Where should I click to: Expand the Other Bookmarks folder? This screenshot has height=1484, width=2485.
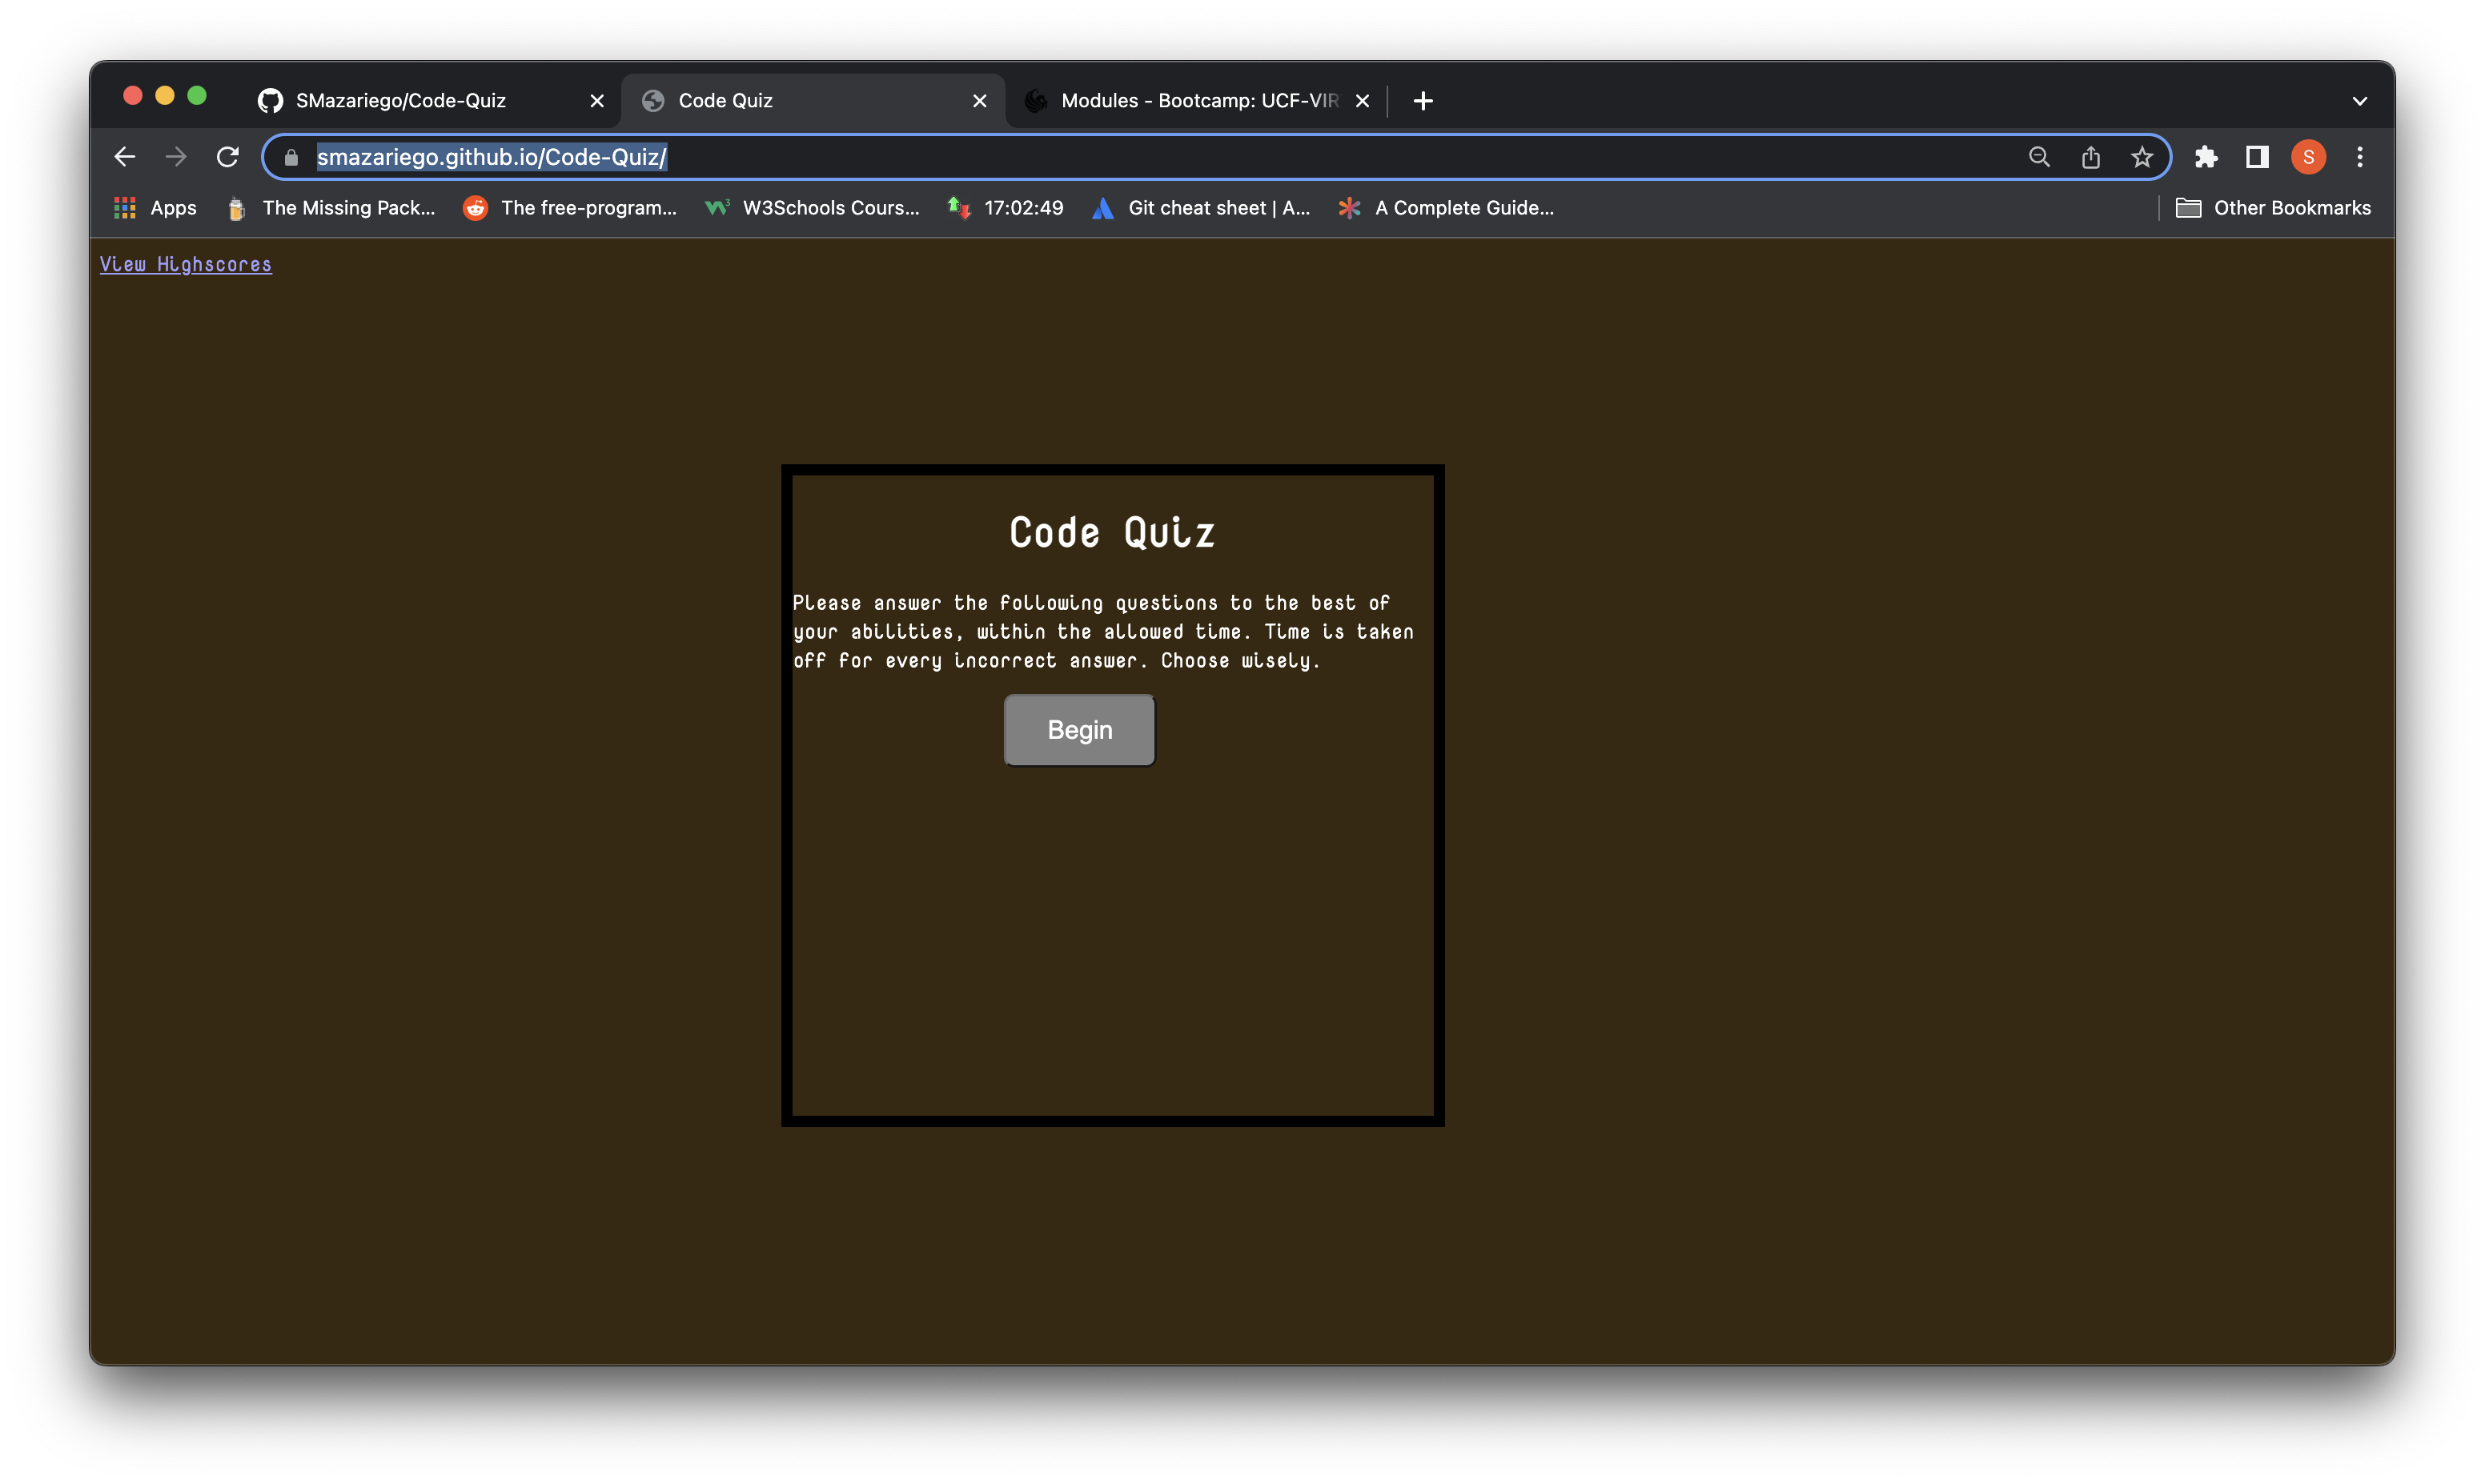tap(2273, 208)
